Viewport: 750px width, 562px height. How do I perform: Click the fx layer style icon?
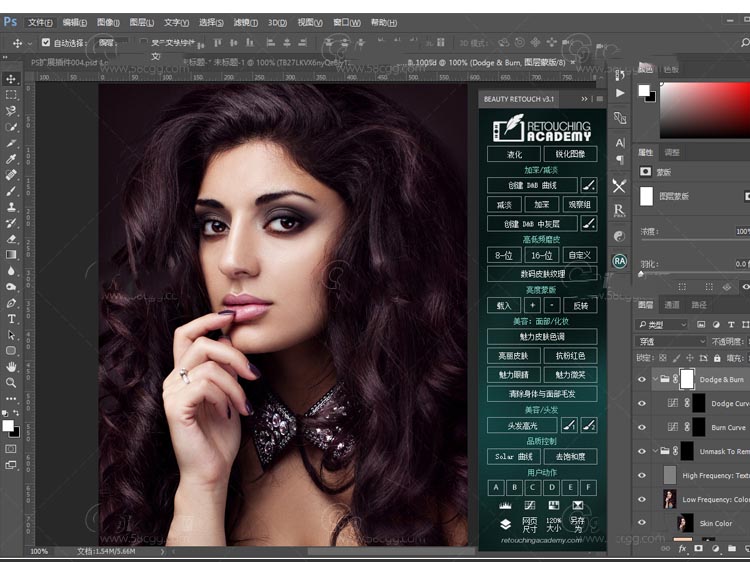683,549
